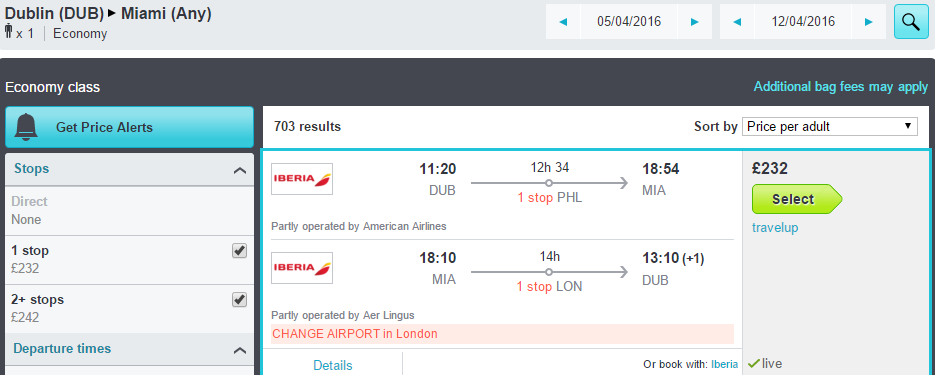Click the magnifying glass search button
Image resolution: width=935 pixels, height=375 pixels.
click(911, 21)
